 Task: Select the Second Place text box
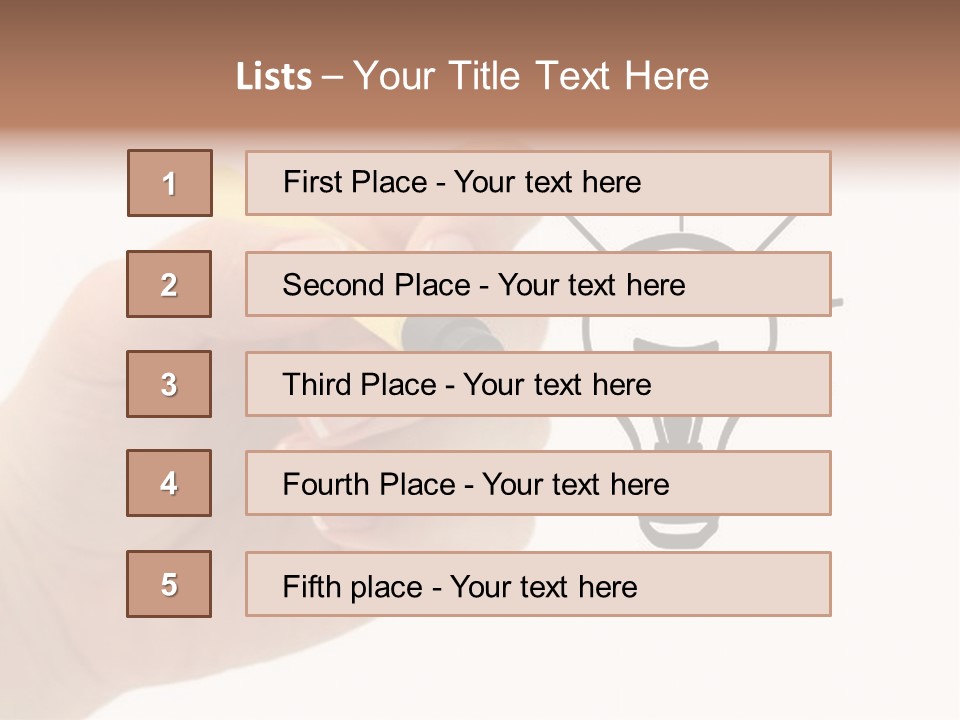click(x=538, y=284)
